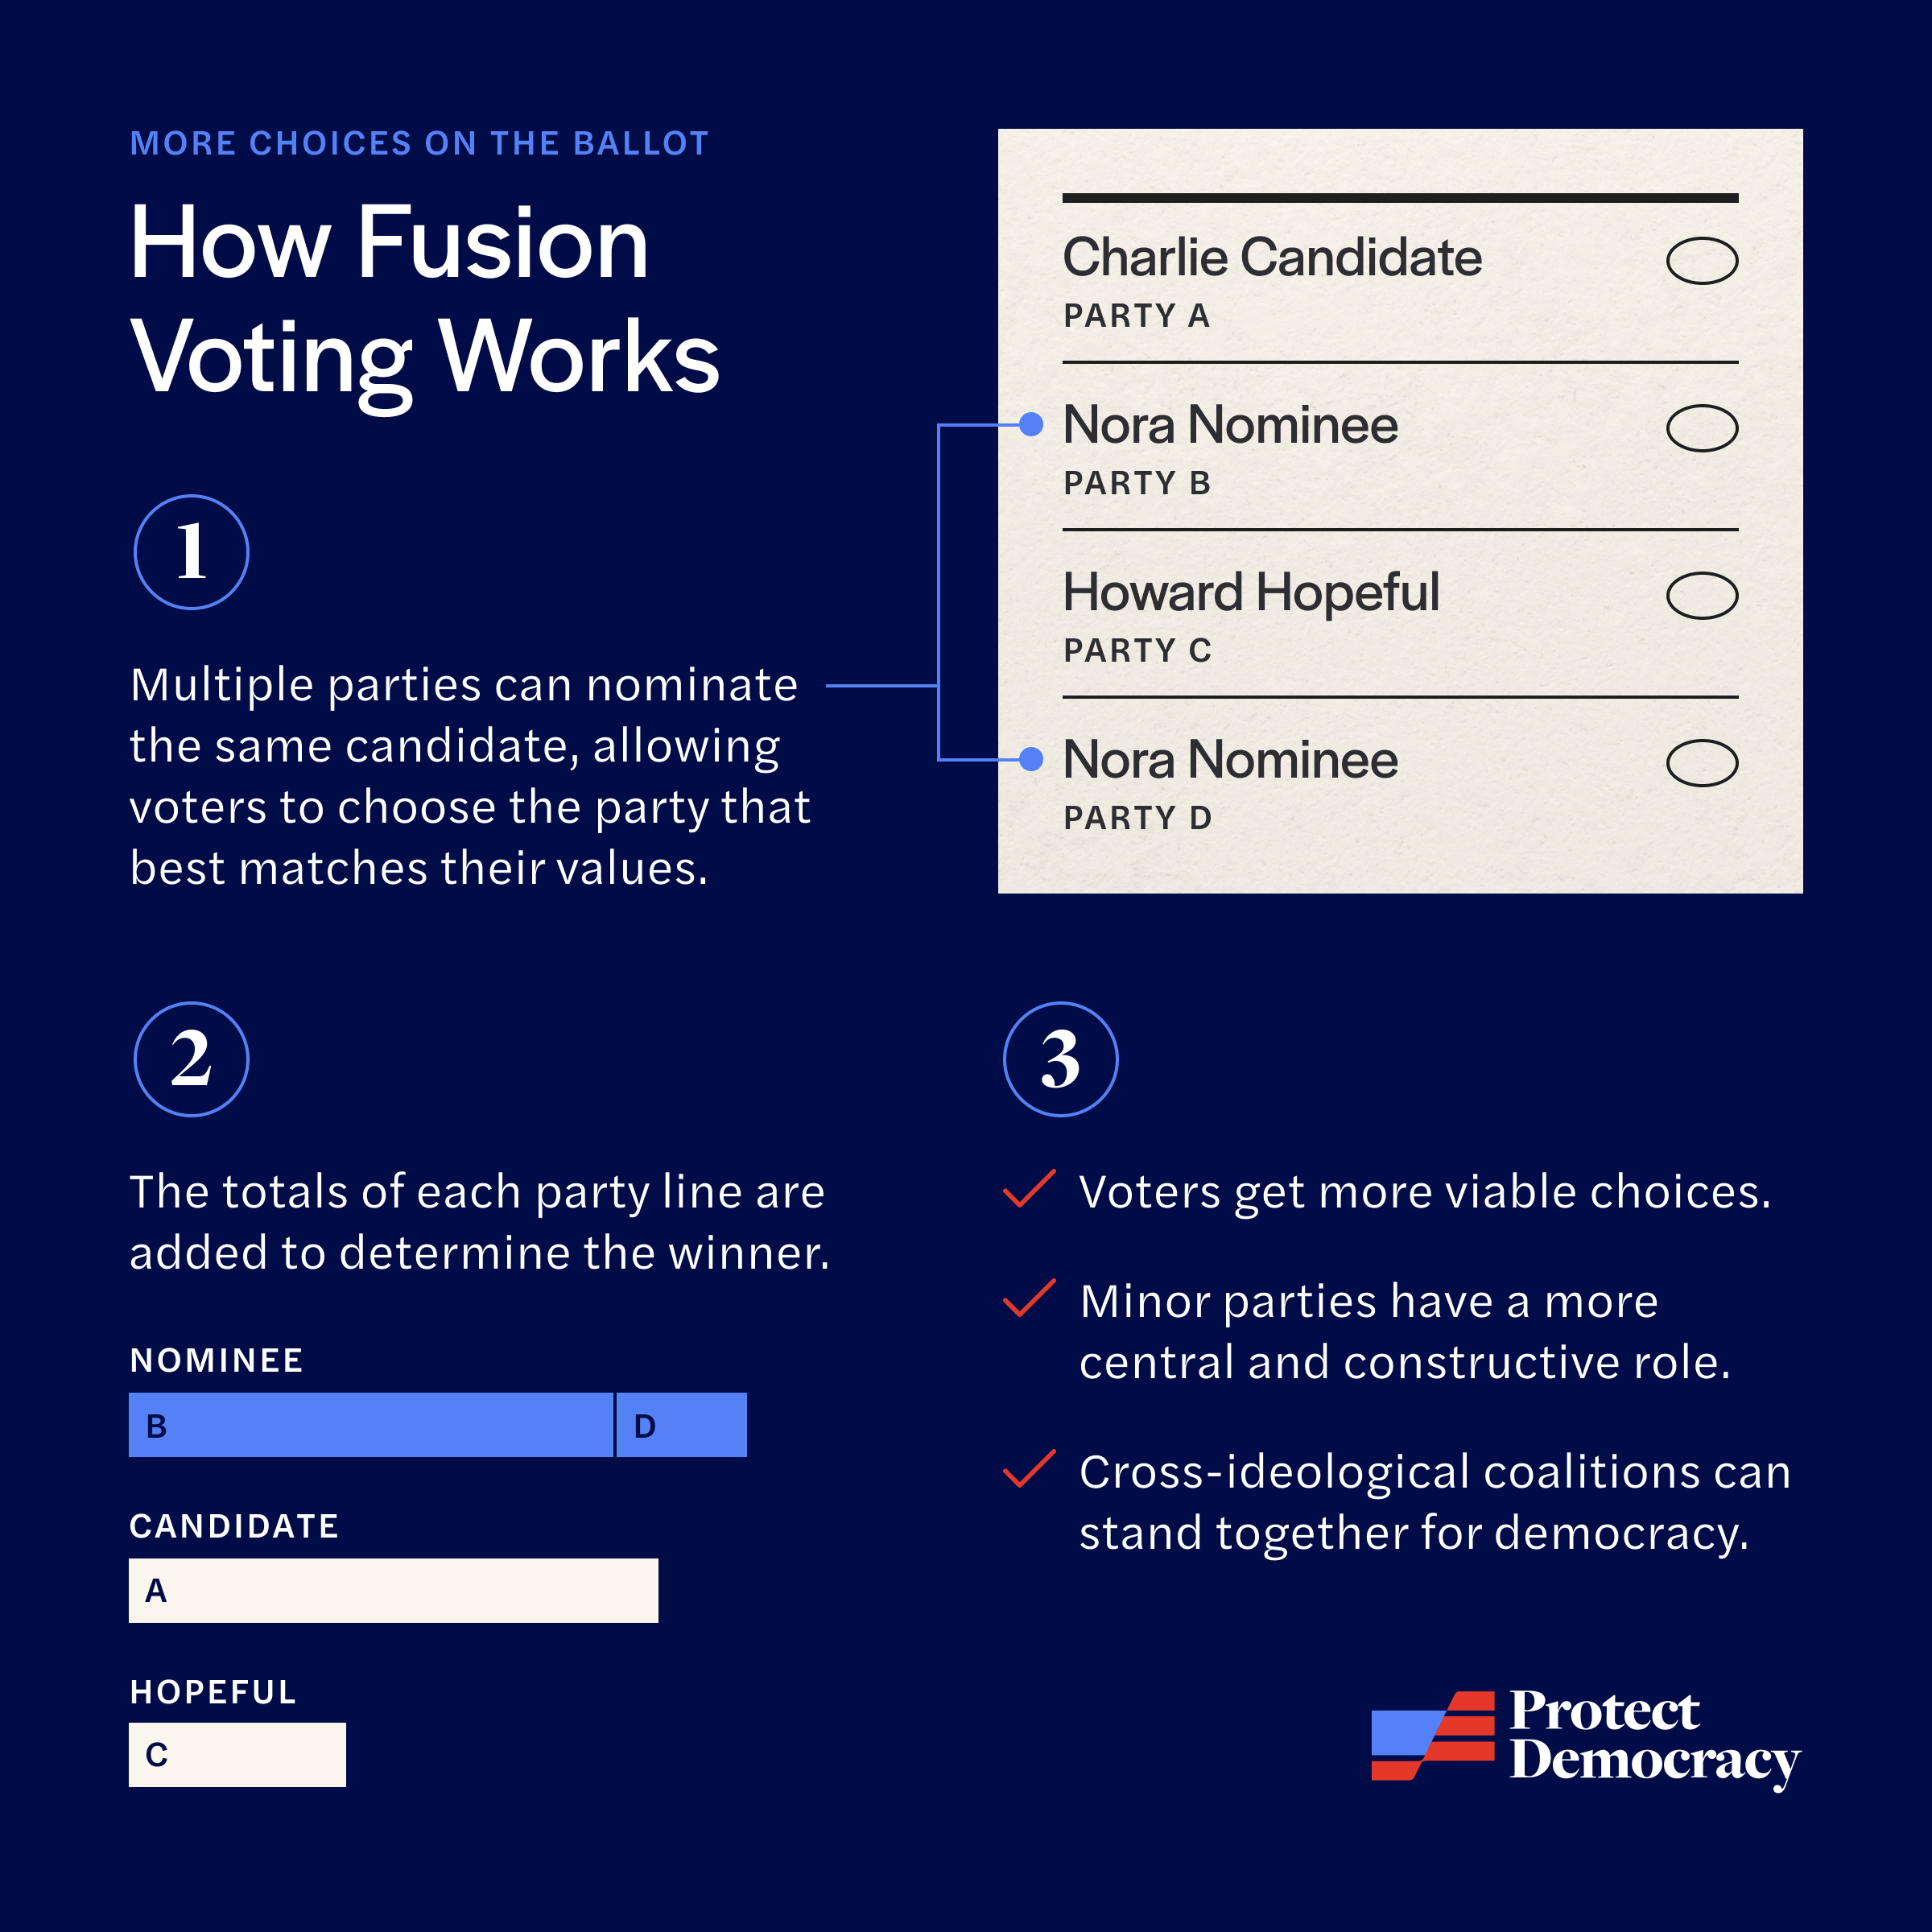
Task: Click the checkmark beside Cross-ideological coalitions
Action: pos(1029,1469)
